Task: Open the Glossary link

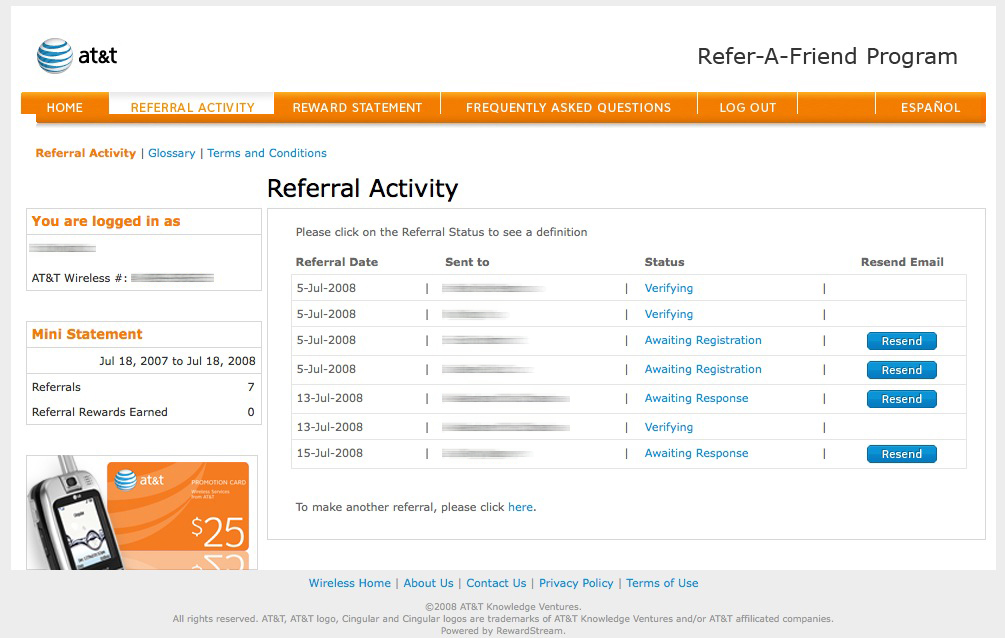Action: pyautogui.click(x=172, y=153)
